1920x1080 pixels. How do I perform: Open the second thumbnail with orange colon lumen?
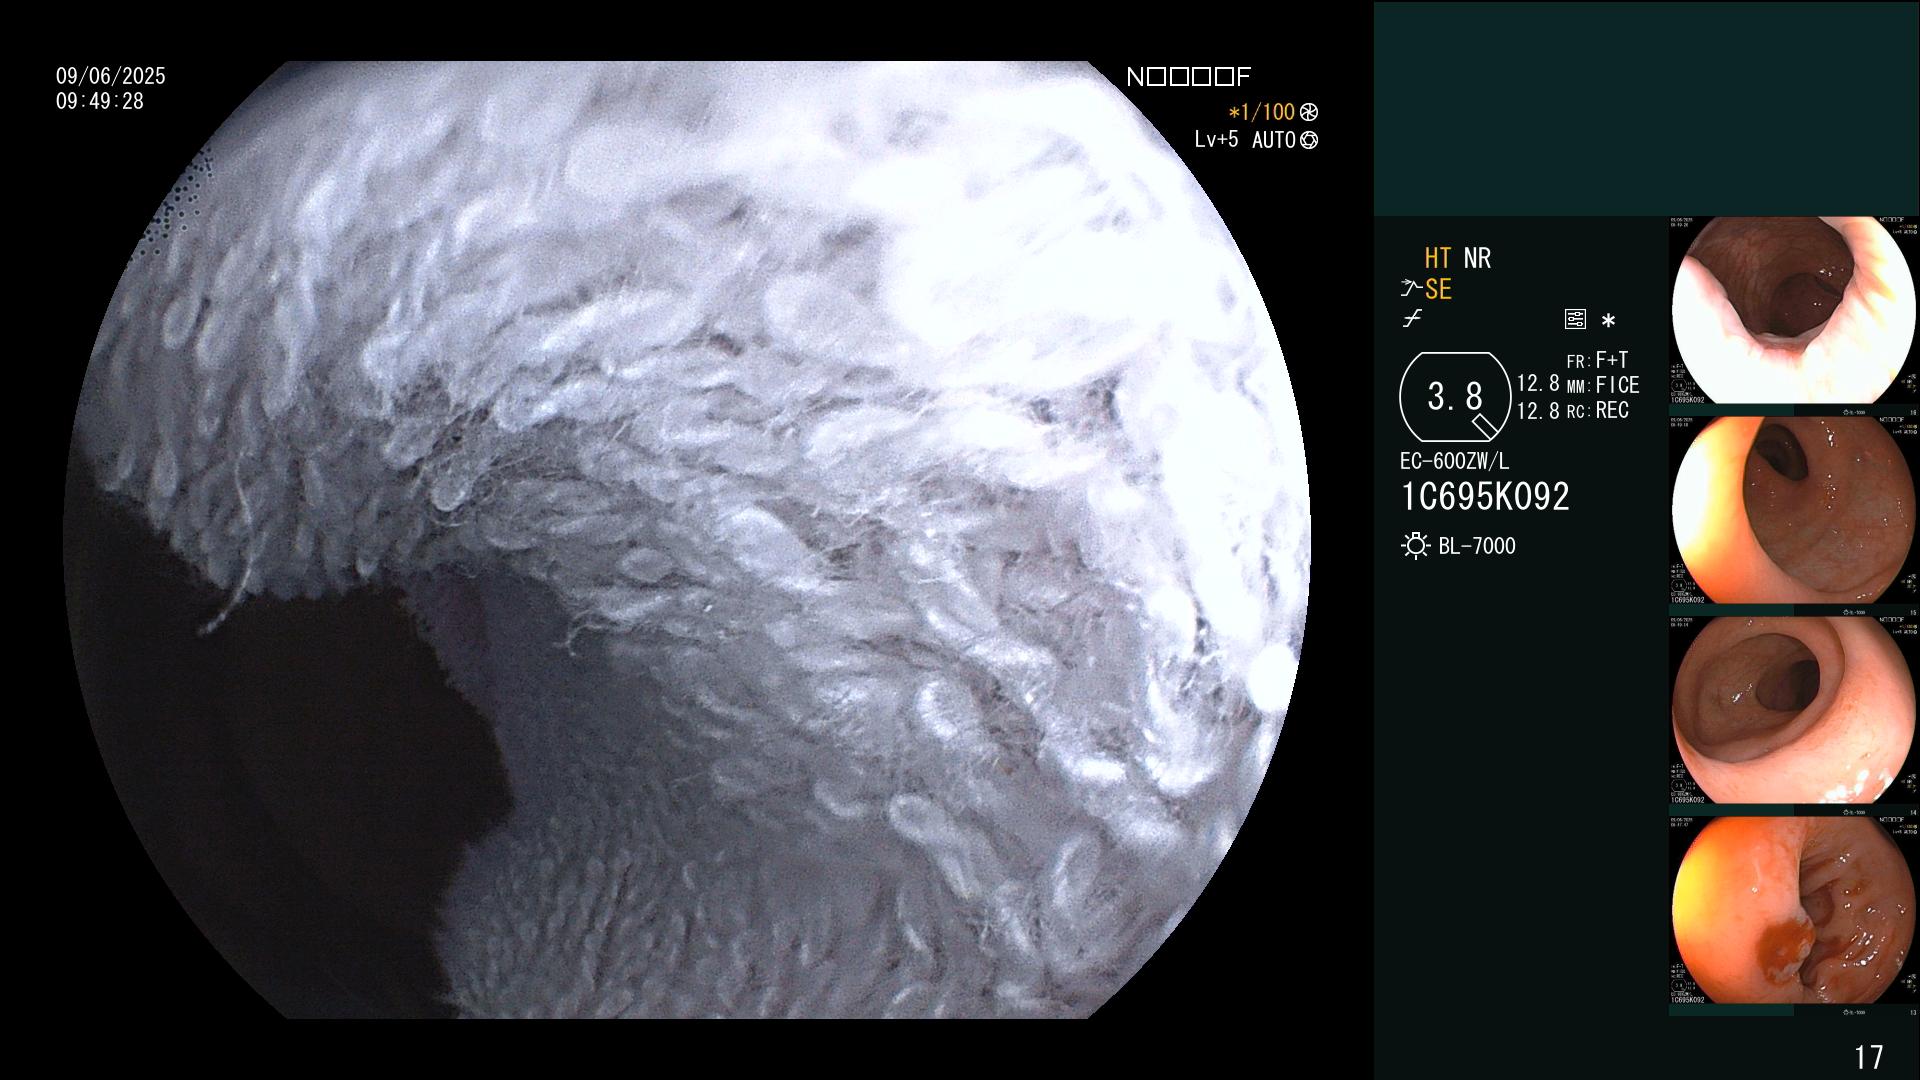[1793, 510]
